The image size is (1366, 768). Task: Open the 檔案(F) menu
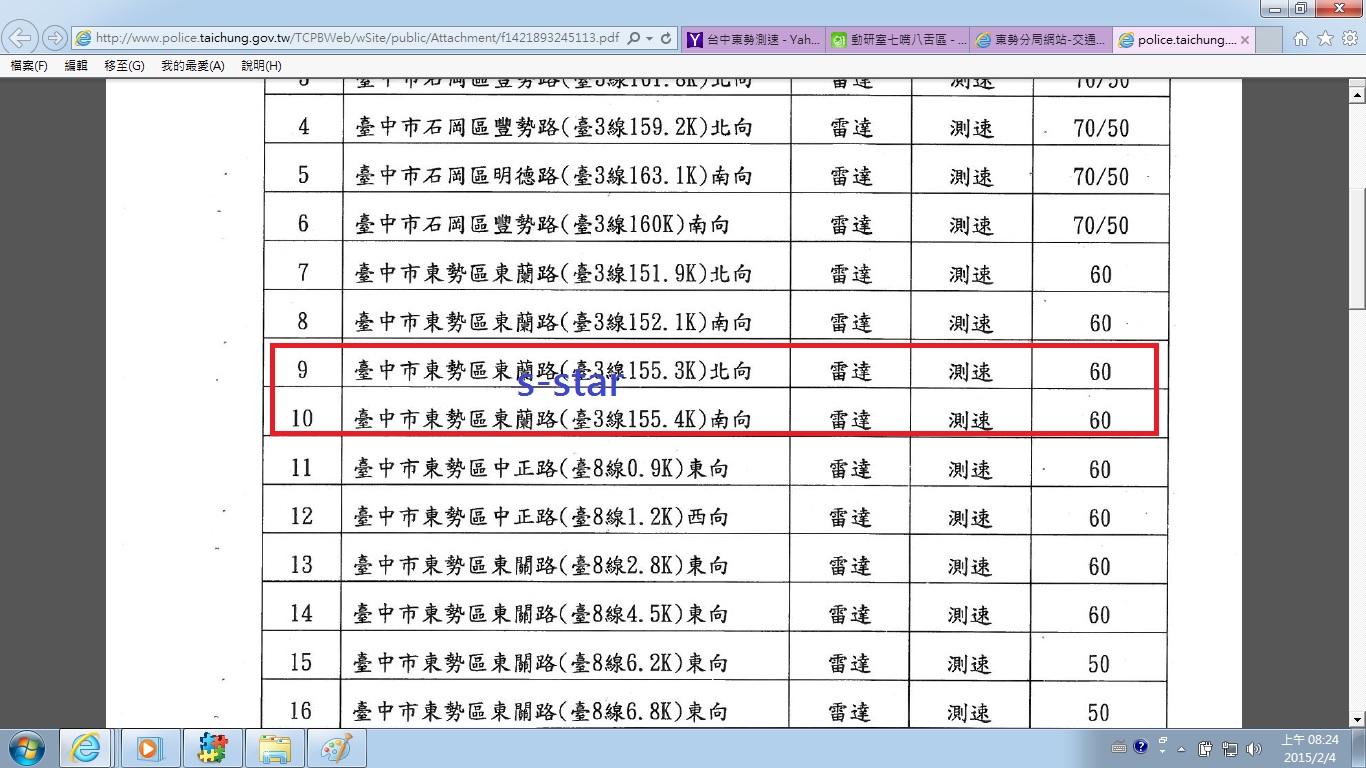[29, 66]
